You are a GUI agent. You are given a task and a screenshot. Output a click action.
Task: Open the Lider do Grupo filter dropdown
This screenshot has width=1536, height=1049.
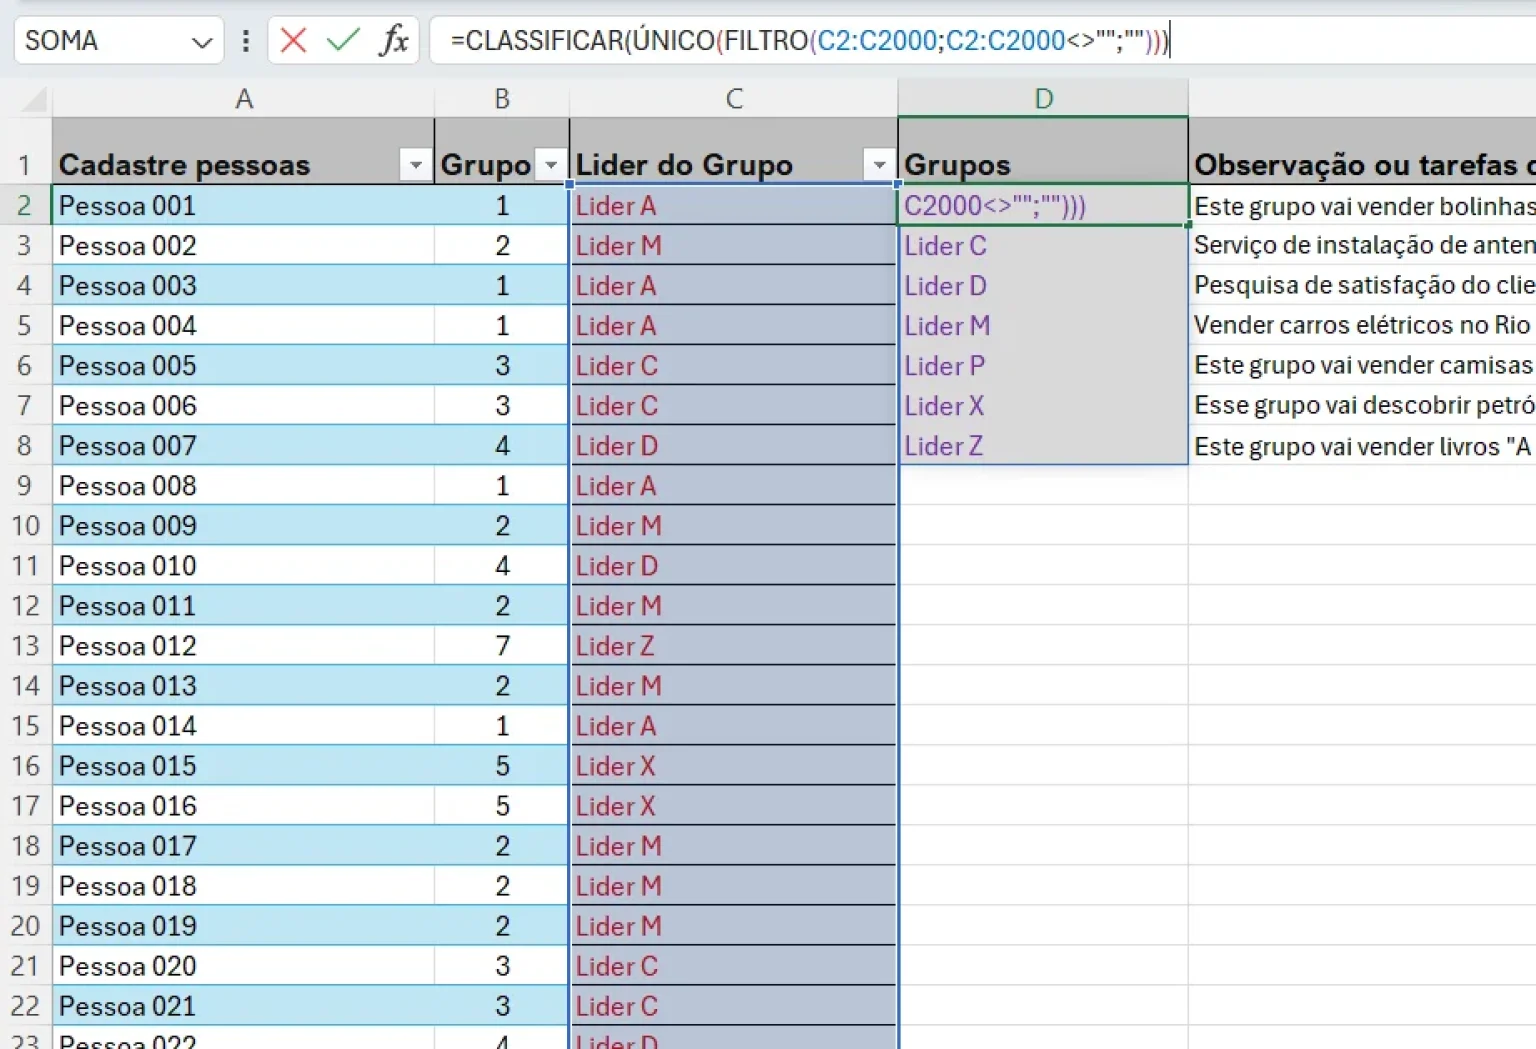[x=879, y=165]
